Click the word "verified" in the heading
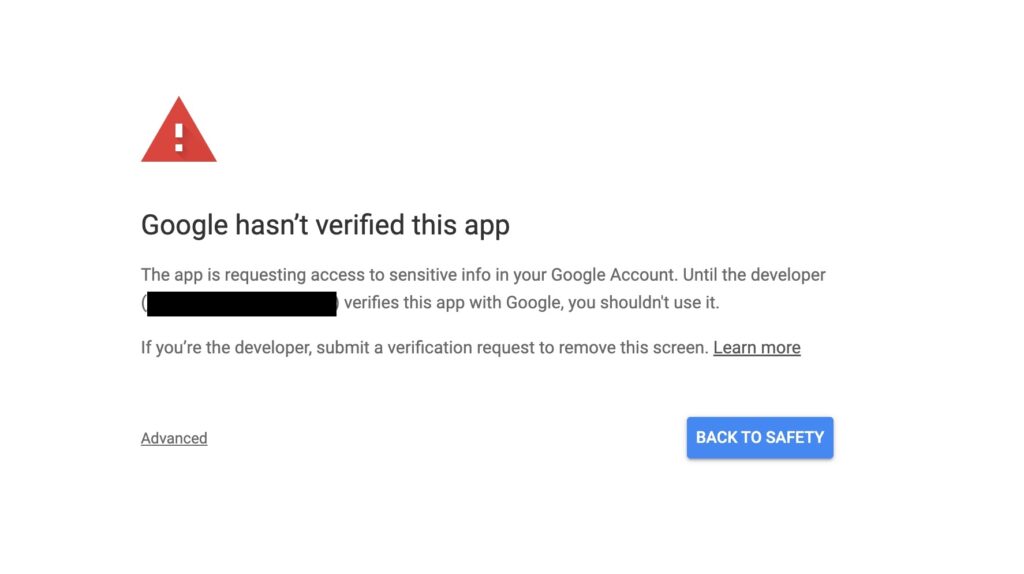Screen dimensions: 1024x574 (360, 225)
